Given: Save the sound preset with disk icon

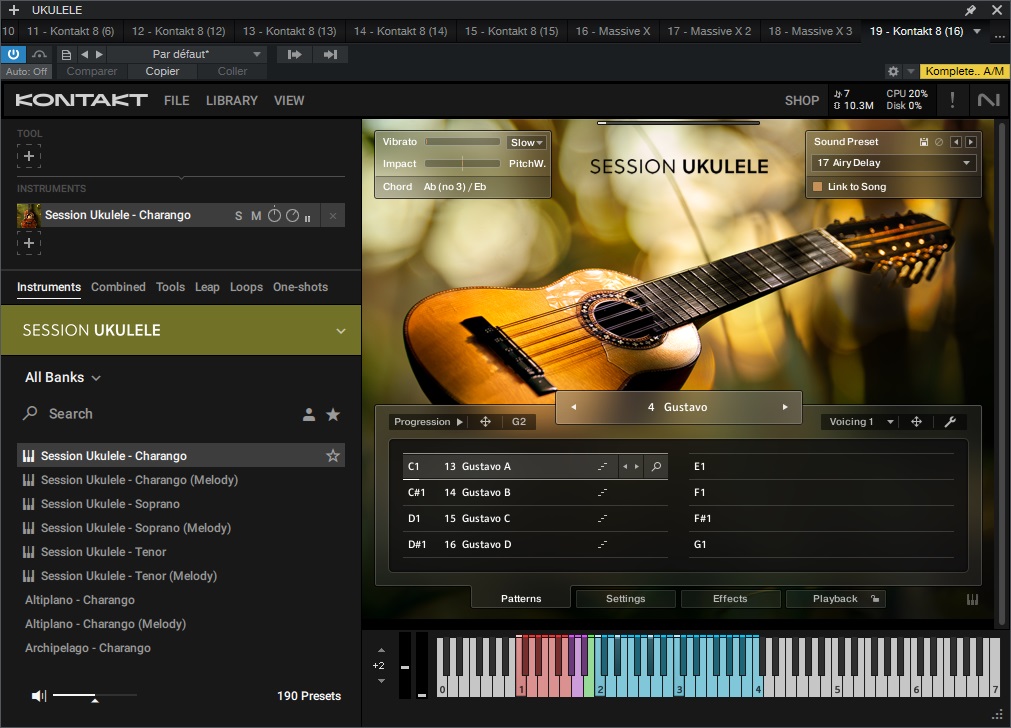Looking at the screenshot, I should pyautogui.click(x=923, y=142).
